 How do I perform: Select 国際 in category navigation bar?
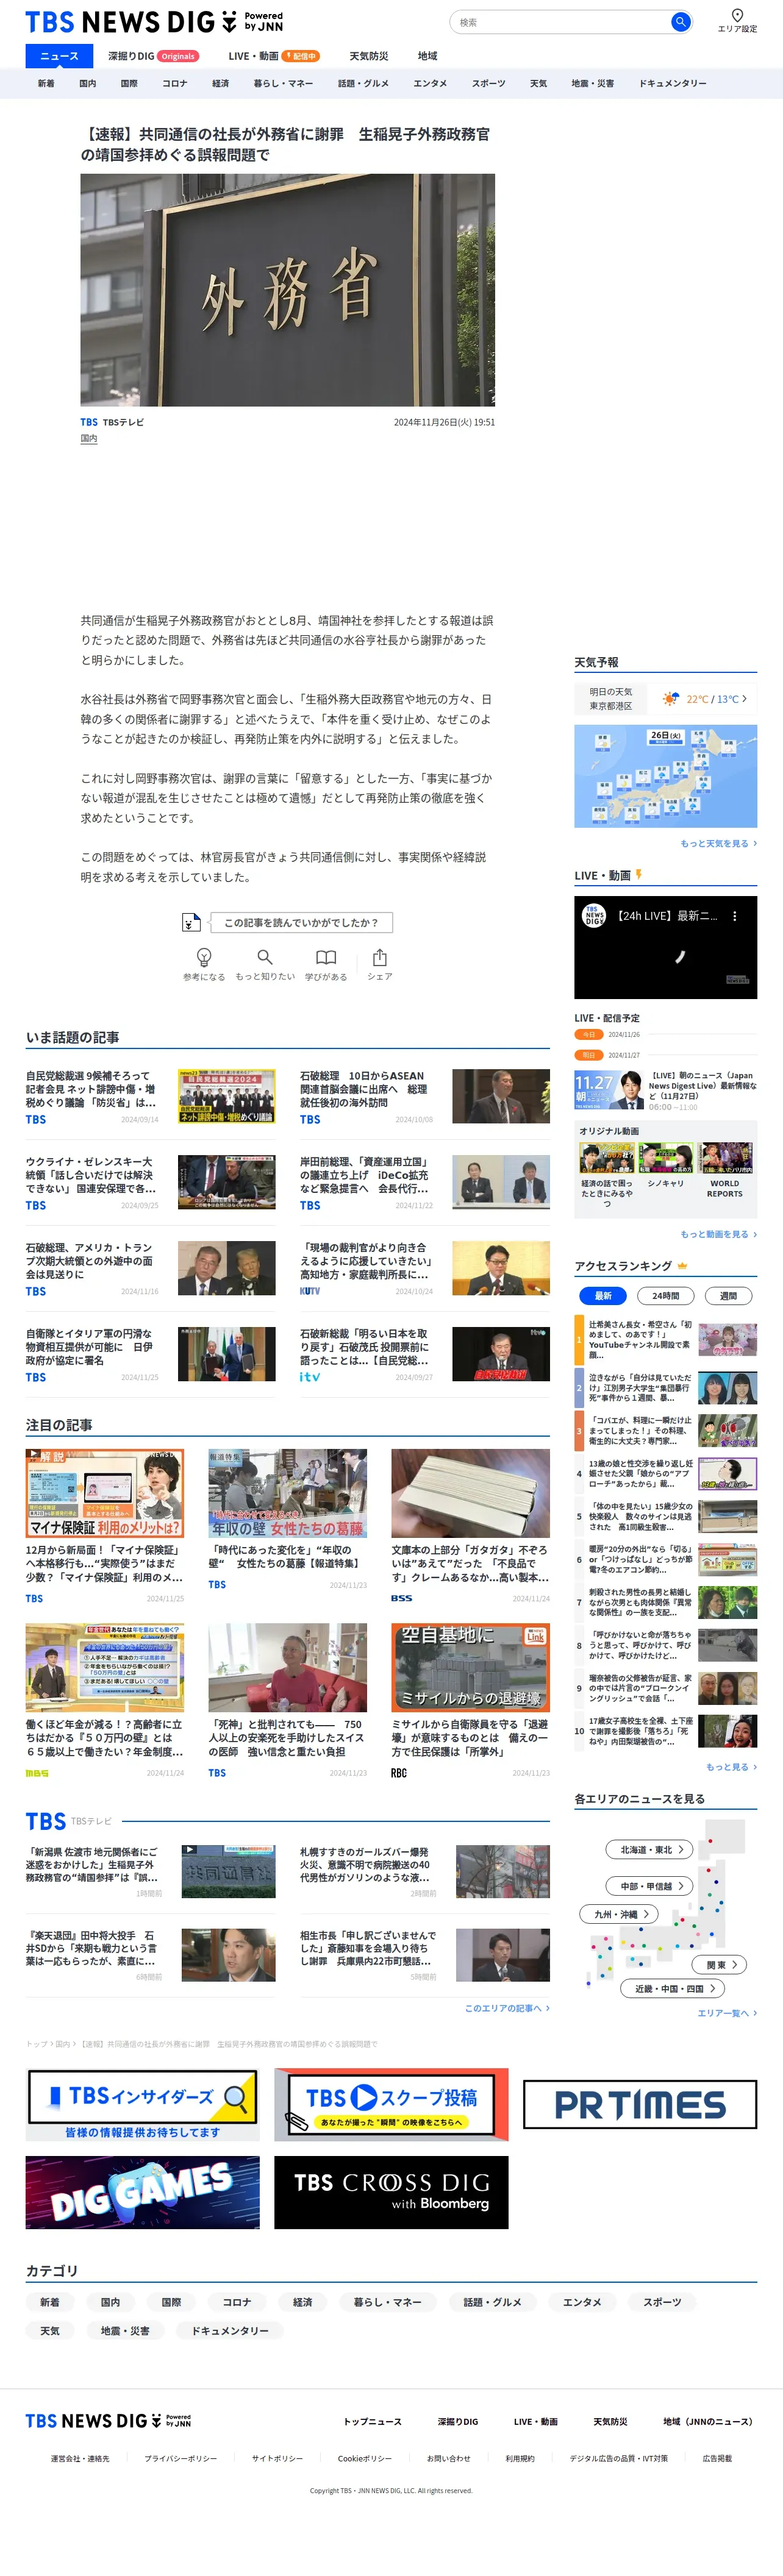click(x=129, y=83)
